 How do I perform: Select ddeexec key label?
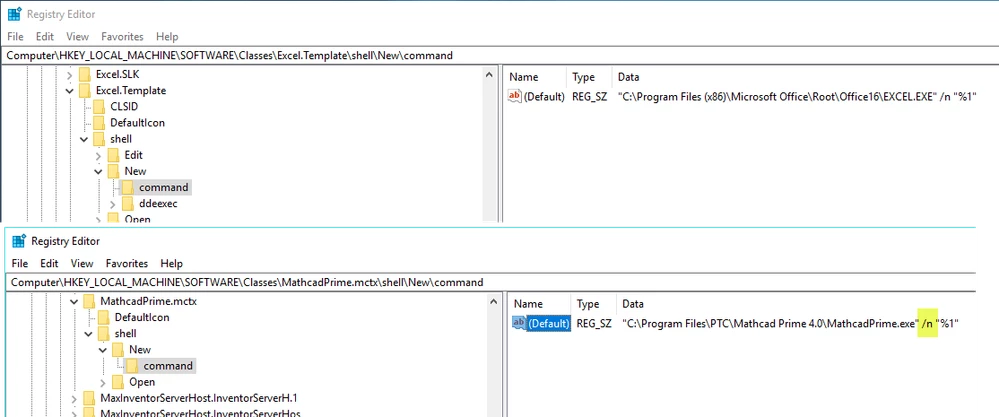coord(158,204)
